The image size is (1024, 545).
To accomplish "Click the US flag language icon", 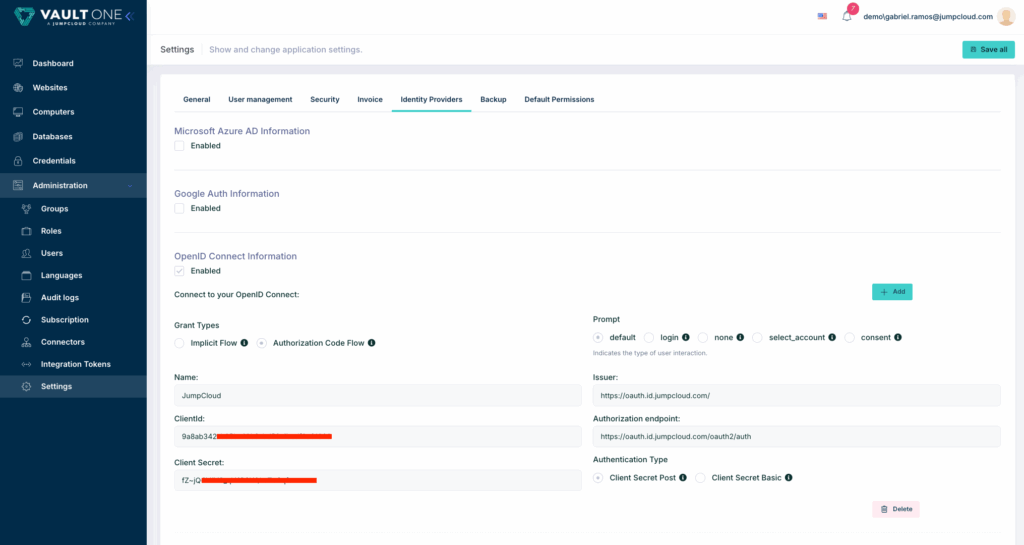I will coord(822,17).
